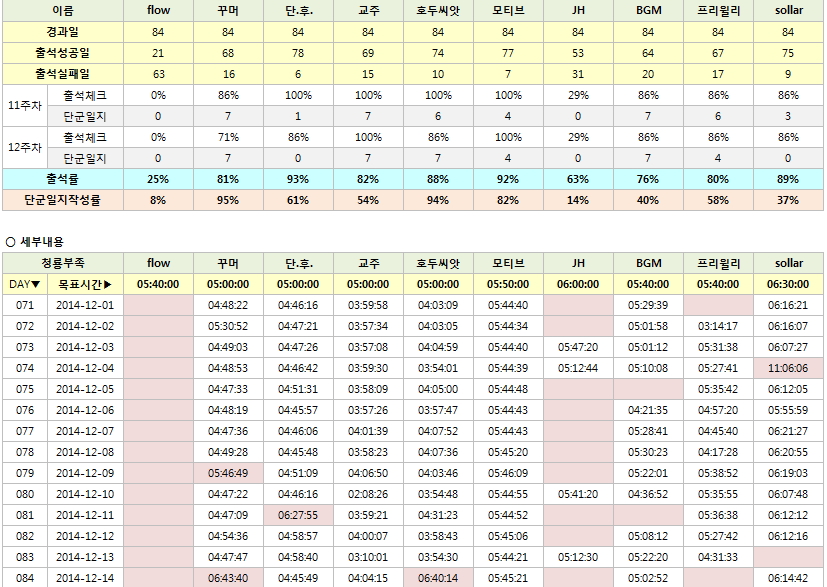Click JH's time 05:47:20
The image size is (827, 587).
pyautogui.click(x=578, y=347)
